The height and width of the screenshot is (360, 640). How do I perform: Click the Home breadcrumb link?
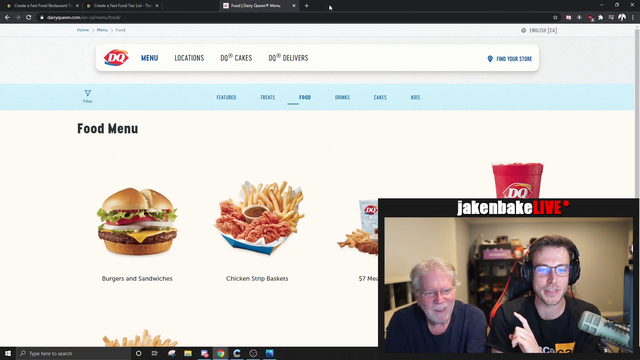click(x=83, y=30)
